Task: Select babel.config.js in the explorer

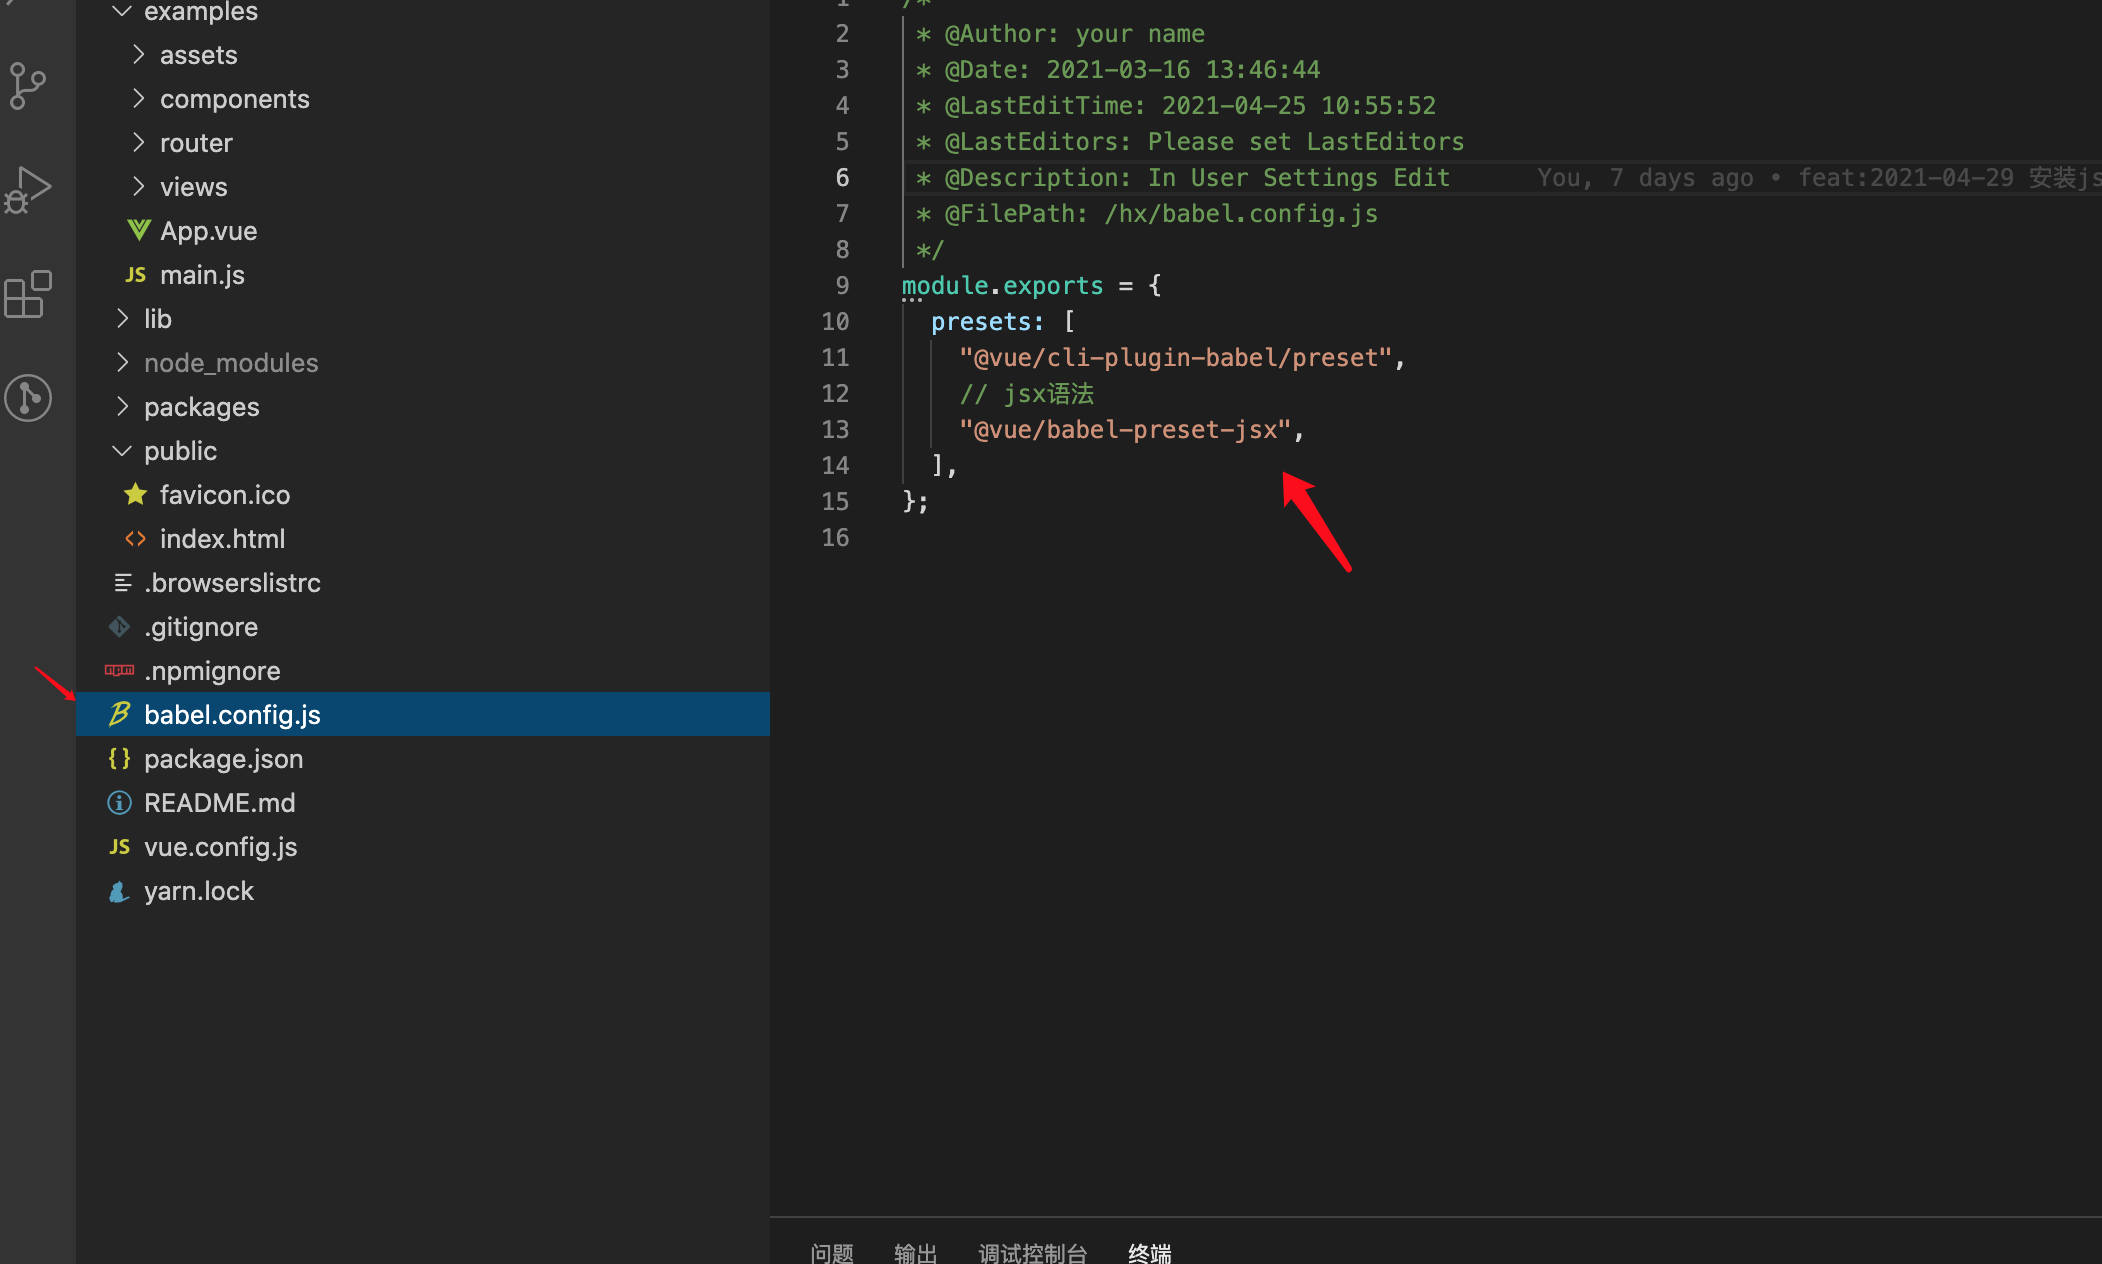Action: [423, 715]
